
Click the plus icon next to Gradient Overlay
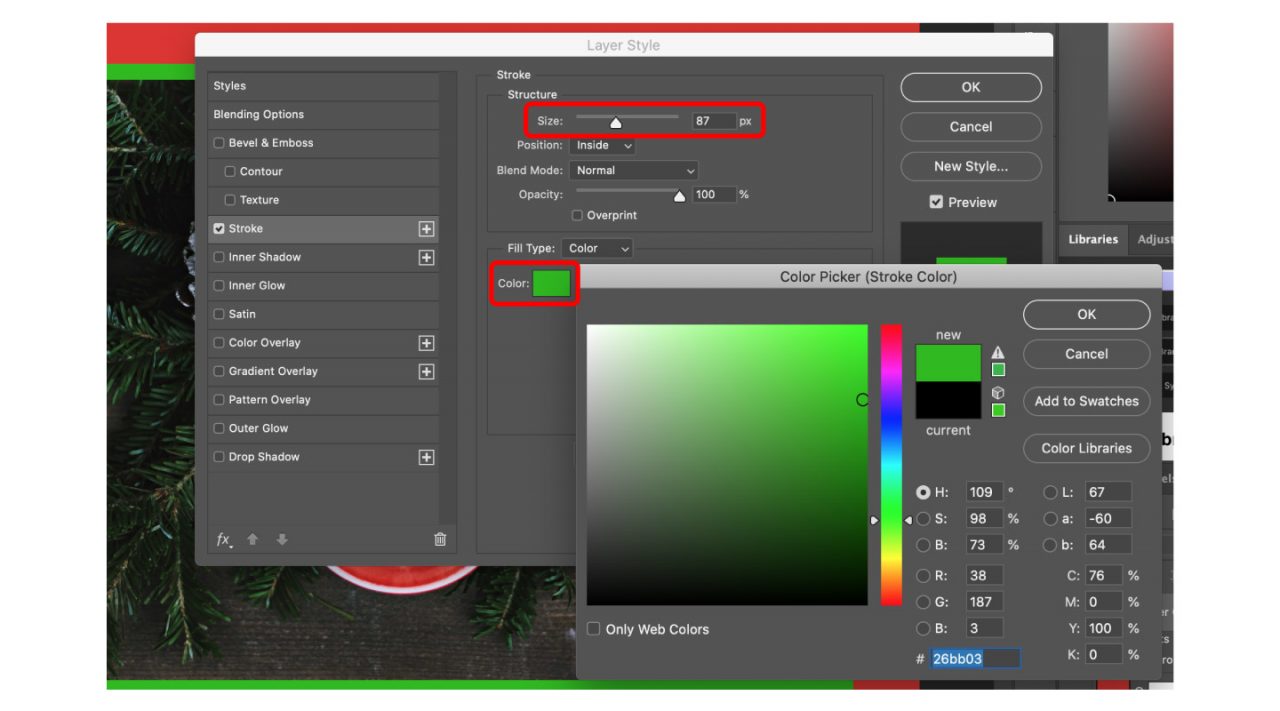(426, 371)
